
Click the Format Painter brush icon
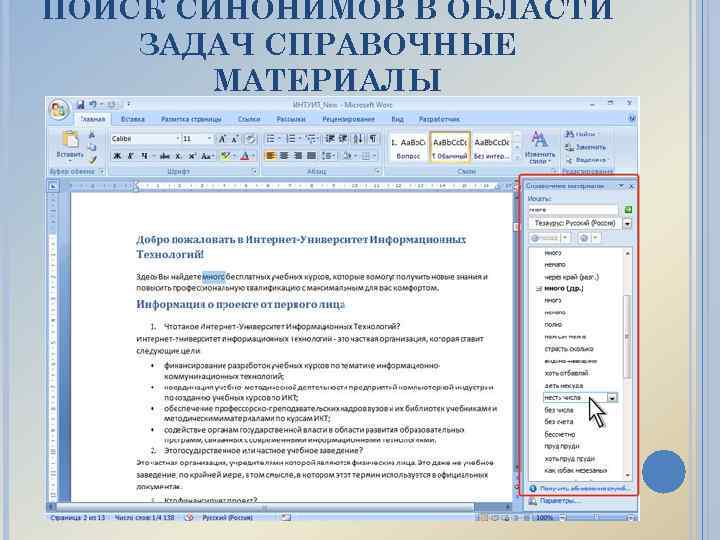[92, 160]
